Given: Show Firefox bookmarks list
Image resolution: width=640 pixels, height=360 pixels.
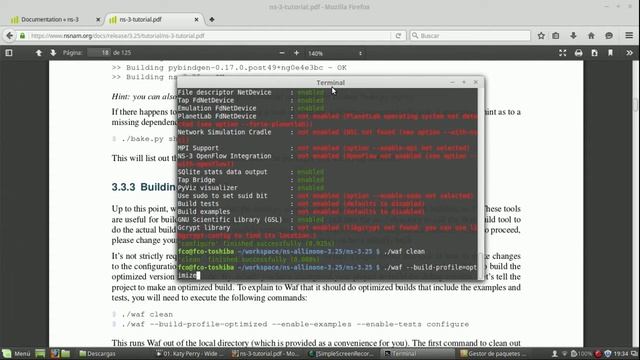Looking at the screenshot, I should (x=556, y=36).
